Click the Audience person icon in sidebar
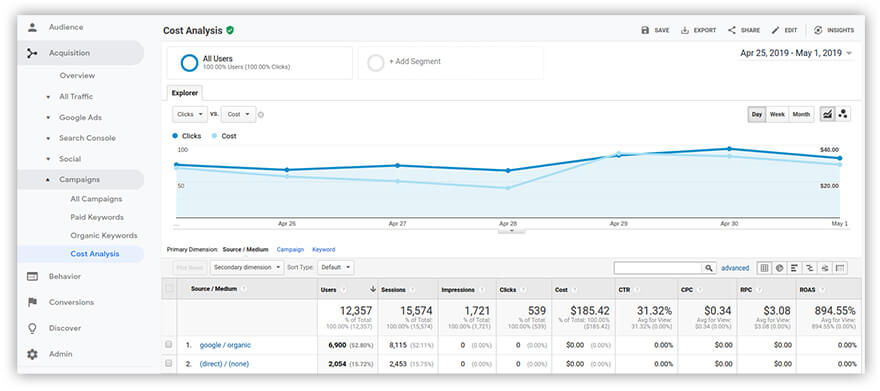Viewport: 880px width, 391px height. pos(32,27)
